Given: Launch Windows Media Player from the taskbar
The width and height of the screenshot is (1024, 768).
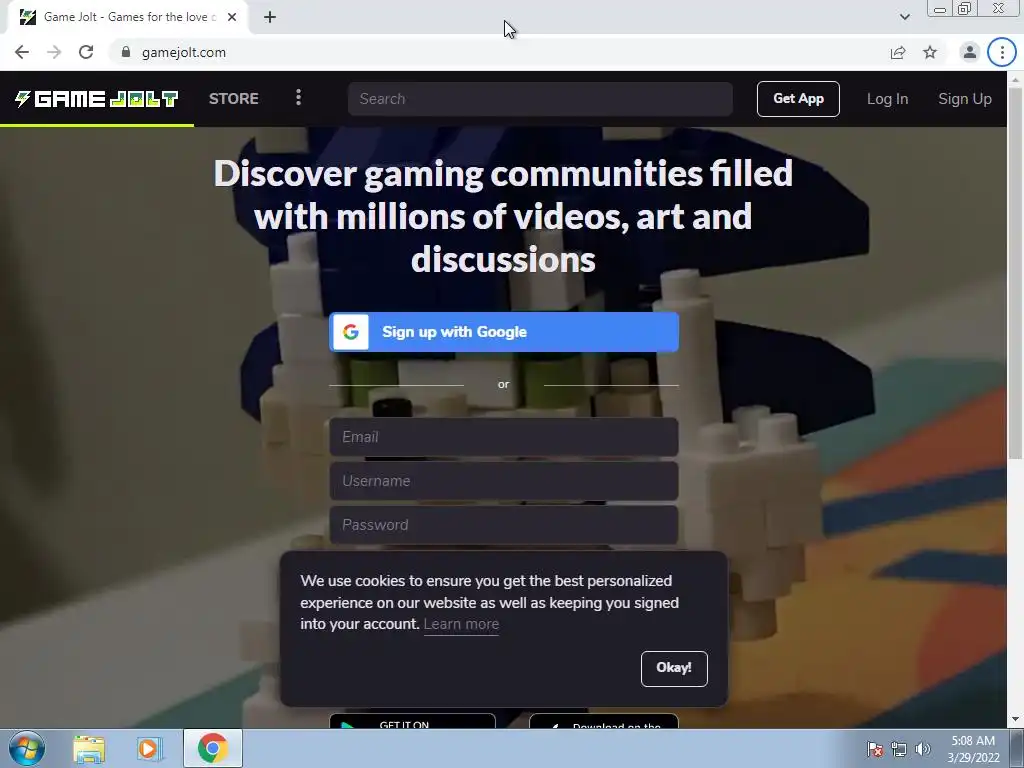Looking at the screenshot, I should 149,748.
